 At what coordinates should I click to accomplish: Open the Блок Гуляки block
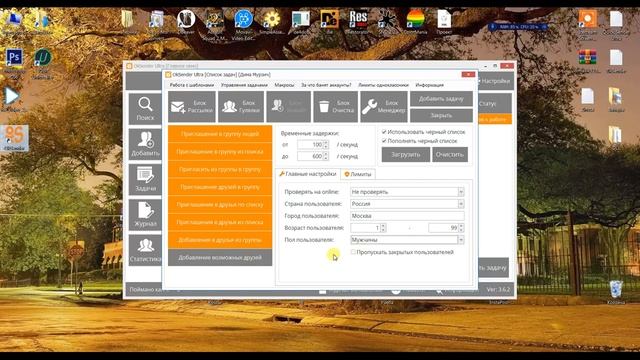(x=241, y=107)
